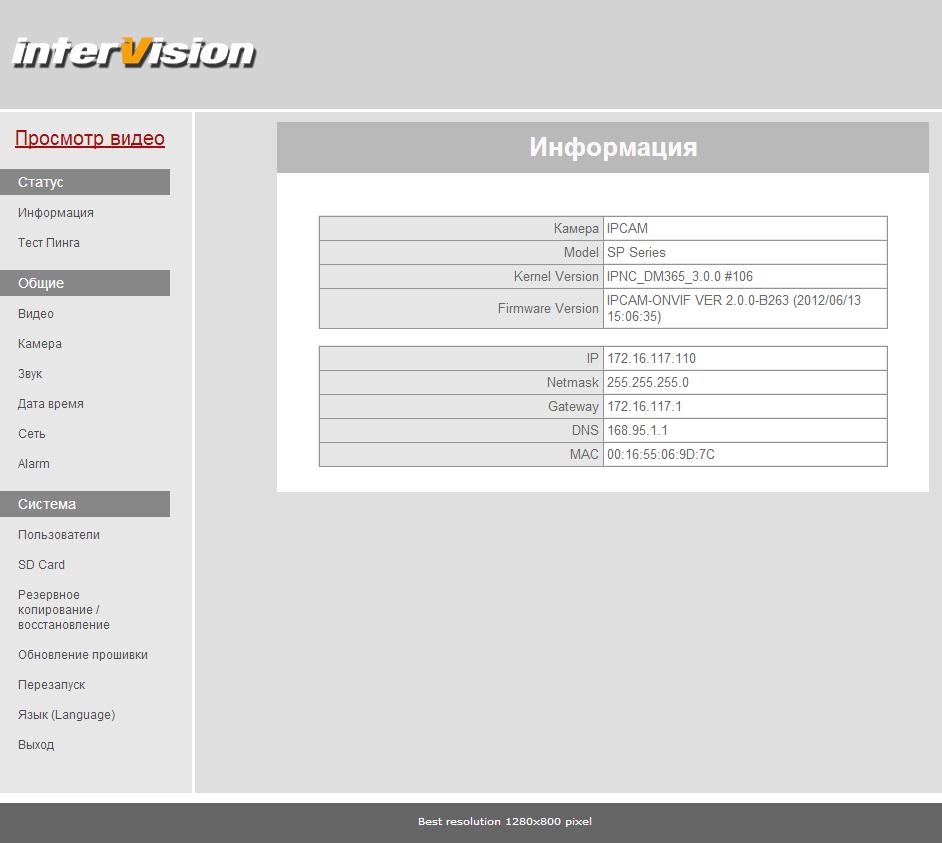Image resolution: width=942 pixels, height=843 pixels.
Task: Open the Тест Пинга page
Action: point(49,243)
